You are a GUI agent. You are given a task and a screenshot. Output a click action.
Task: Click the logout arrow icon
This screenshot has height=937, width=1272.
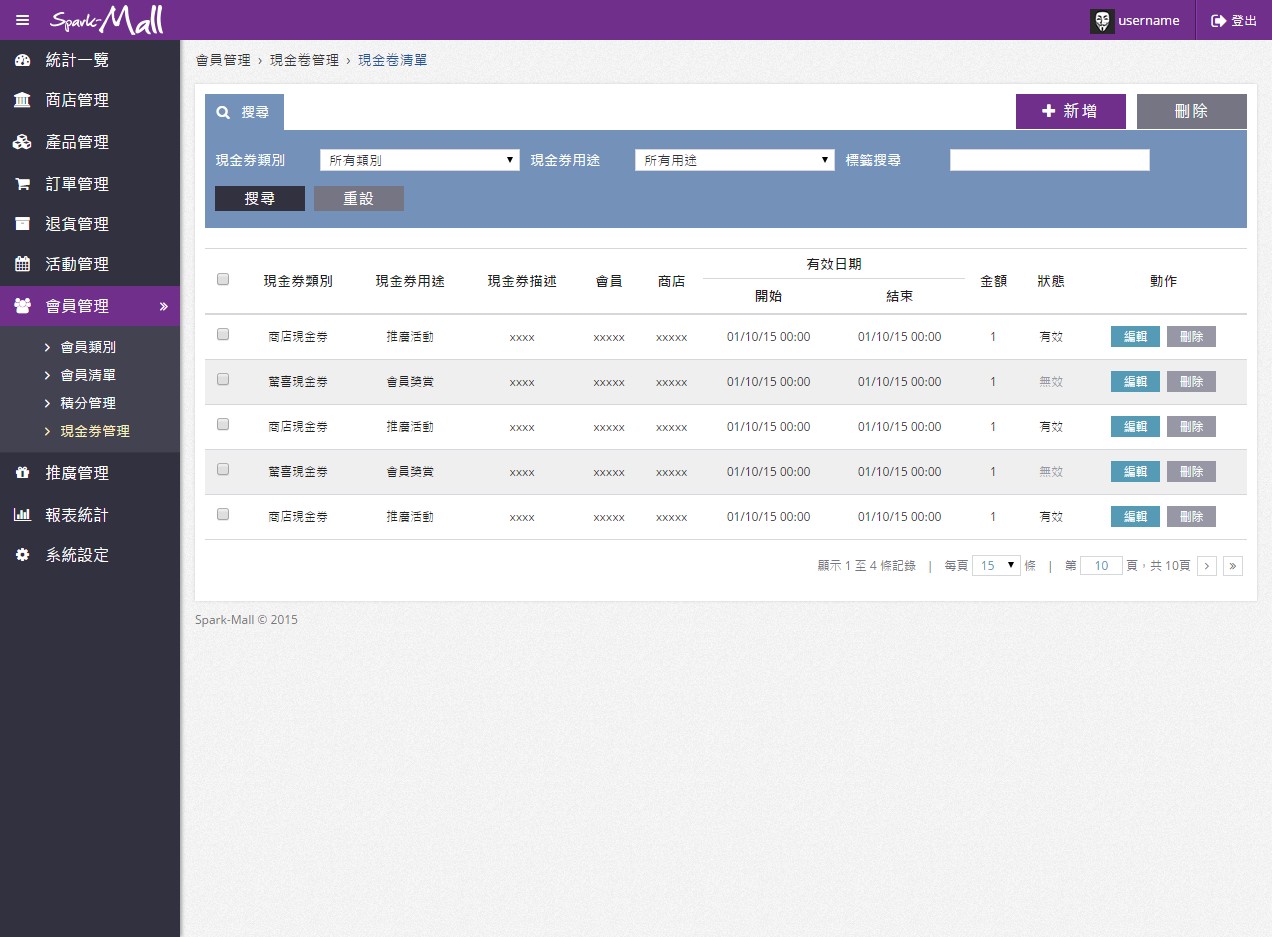coord(1218,21)
